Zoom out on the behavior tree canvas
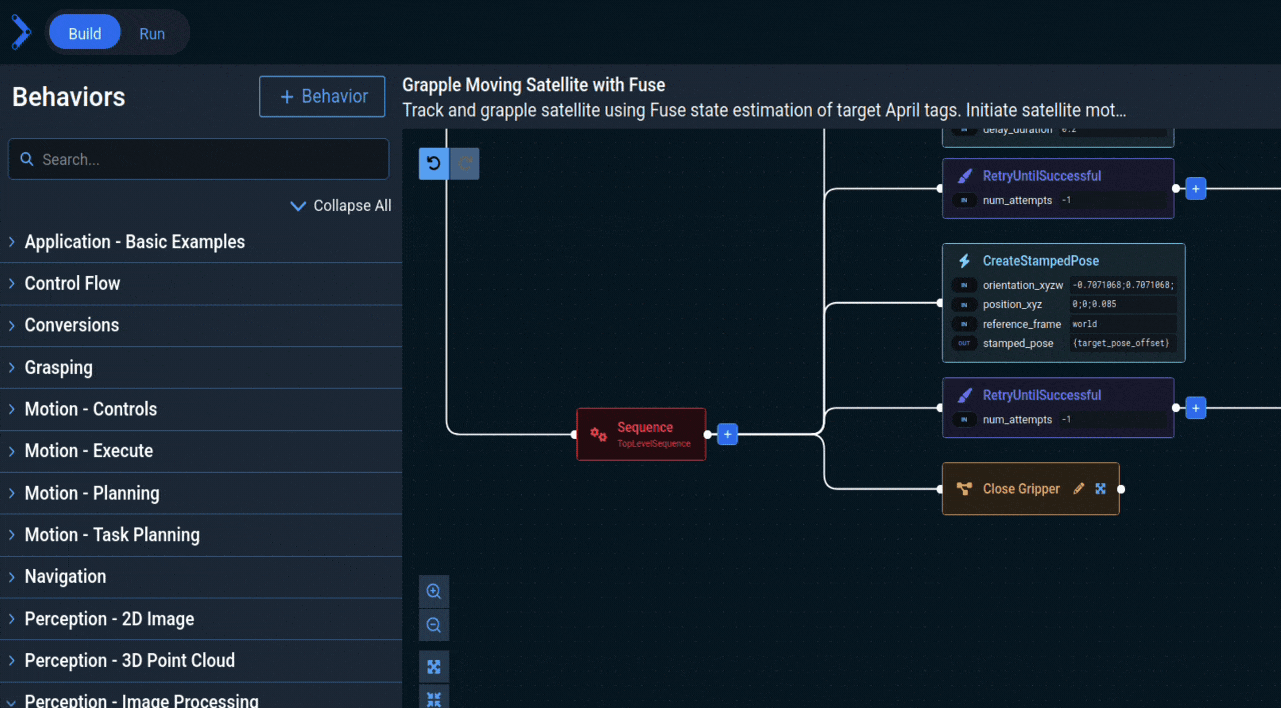The height and width of the screenshot is (708, 1281). click(433, 625)
